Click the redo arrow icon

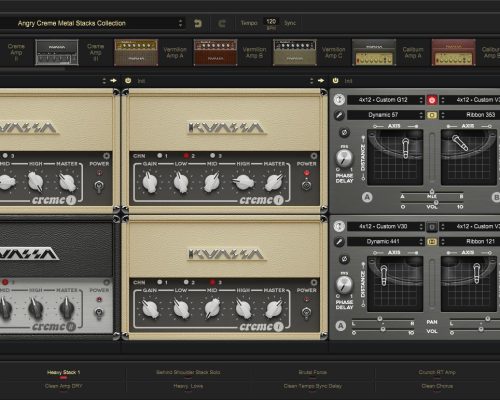[222, 23]
